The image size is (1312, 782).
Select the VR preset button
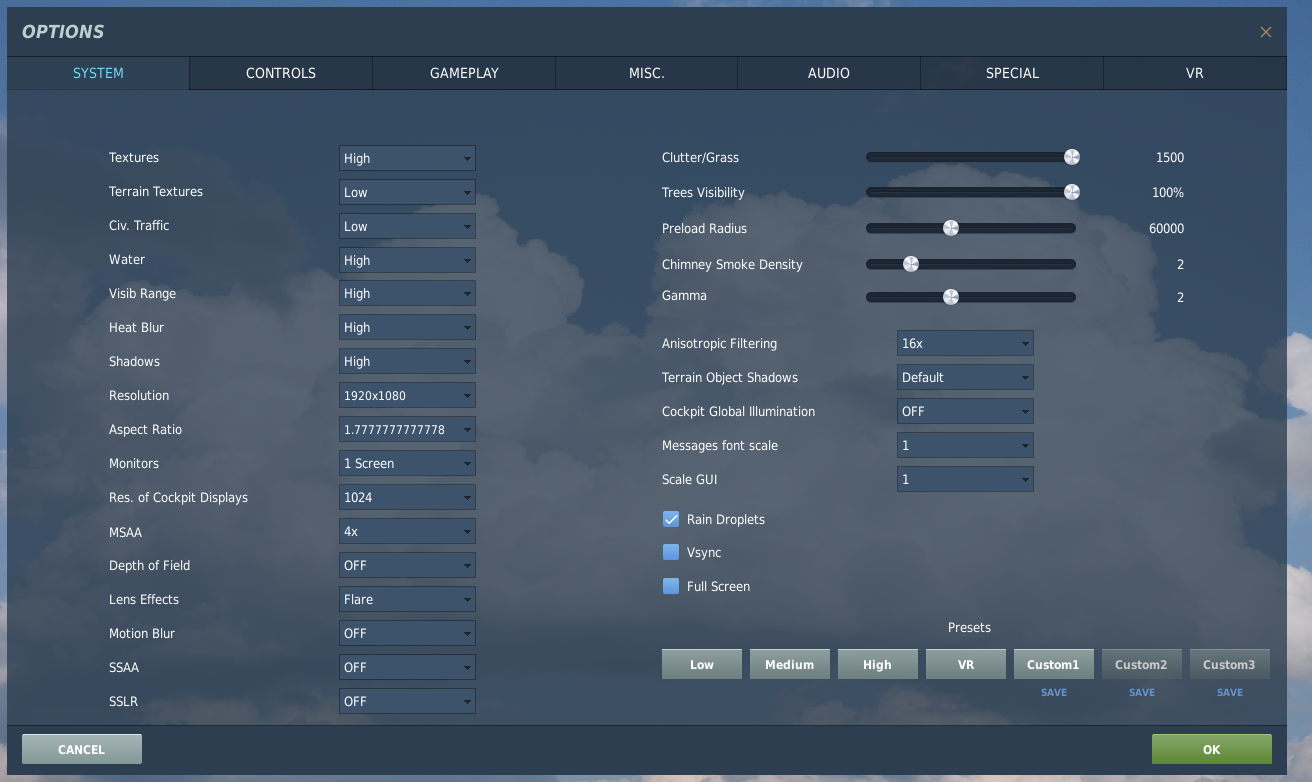(x=965, y=664)
